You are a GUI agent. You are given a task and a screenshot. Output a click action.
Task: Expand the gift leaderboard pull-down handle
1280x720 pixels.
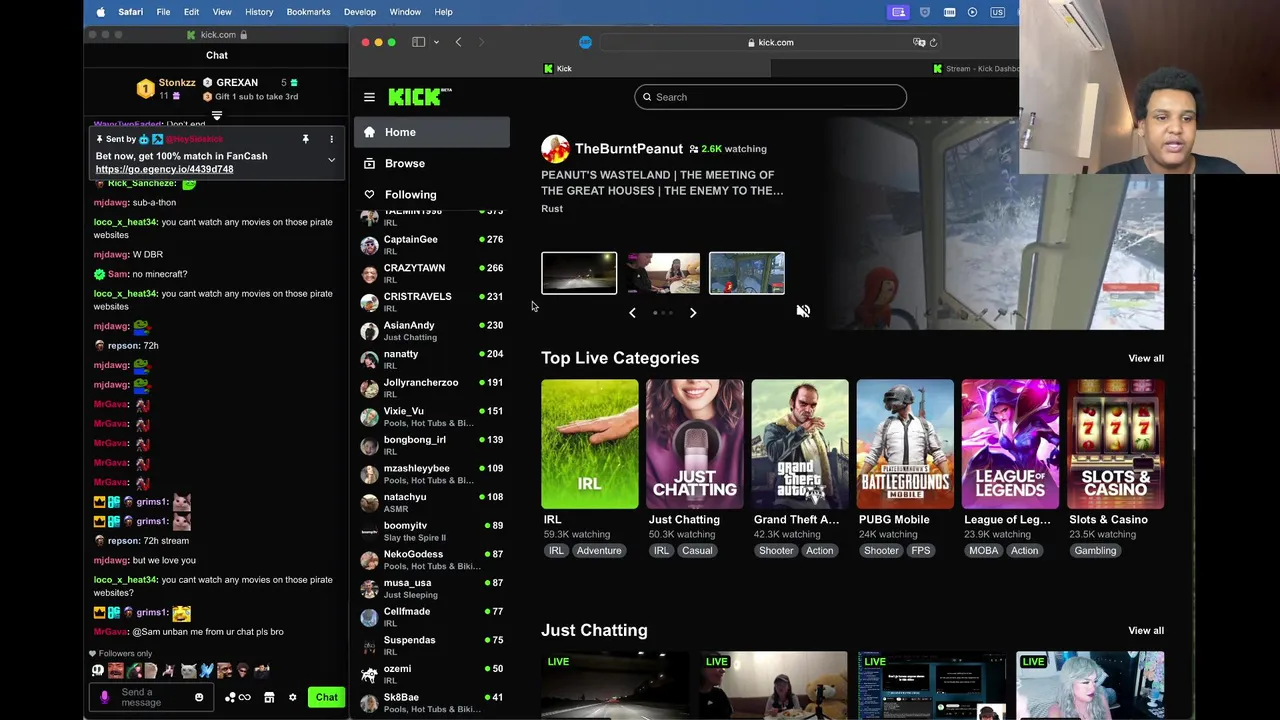pos(217,116)
